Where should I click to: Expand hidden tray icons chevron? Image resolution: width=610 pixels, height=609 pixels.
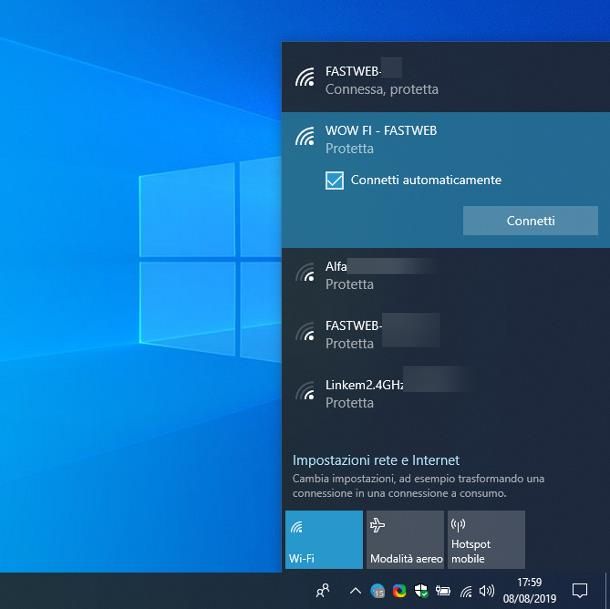(355, 591)
